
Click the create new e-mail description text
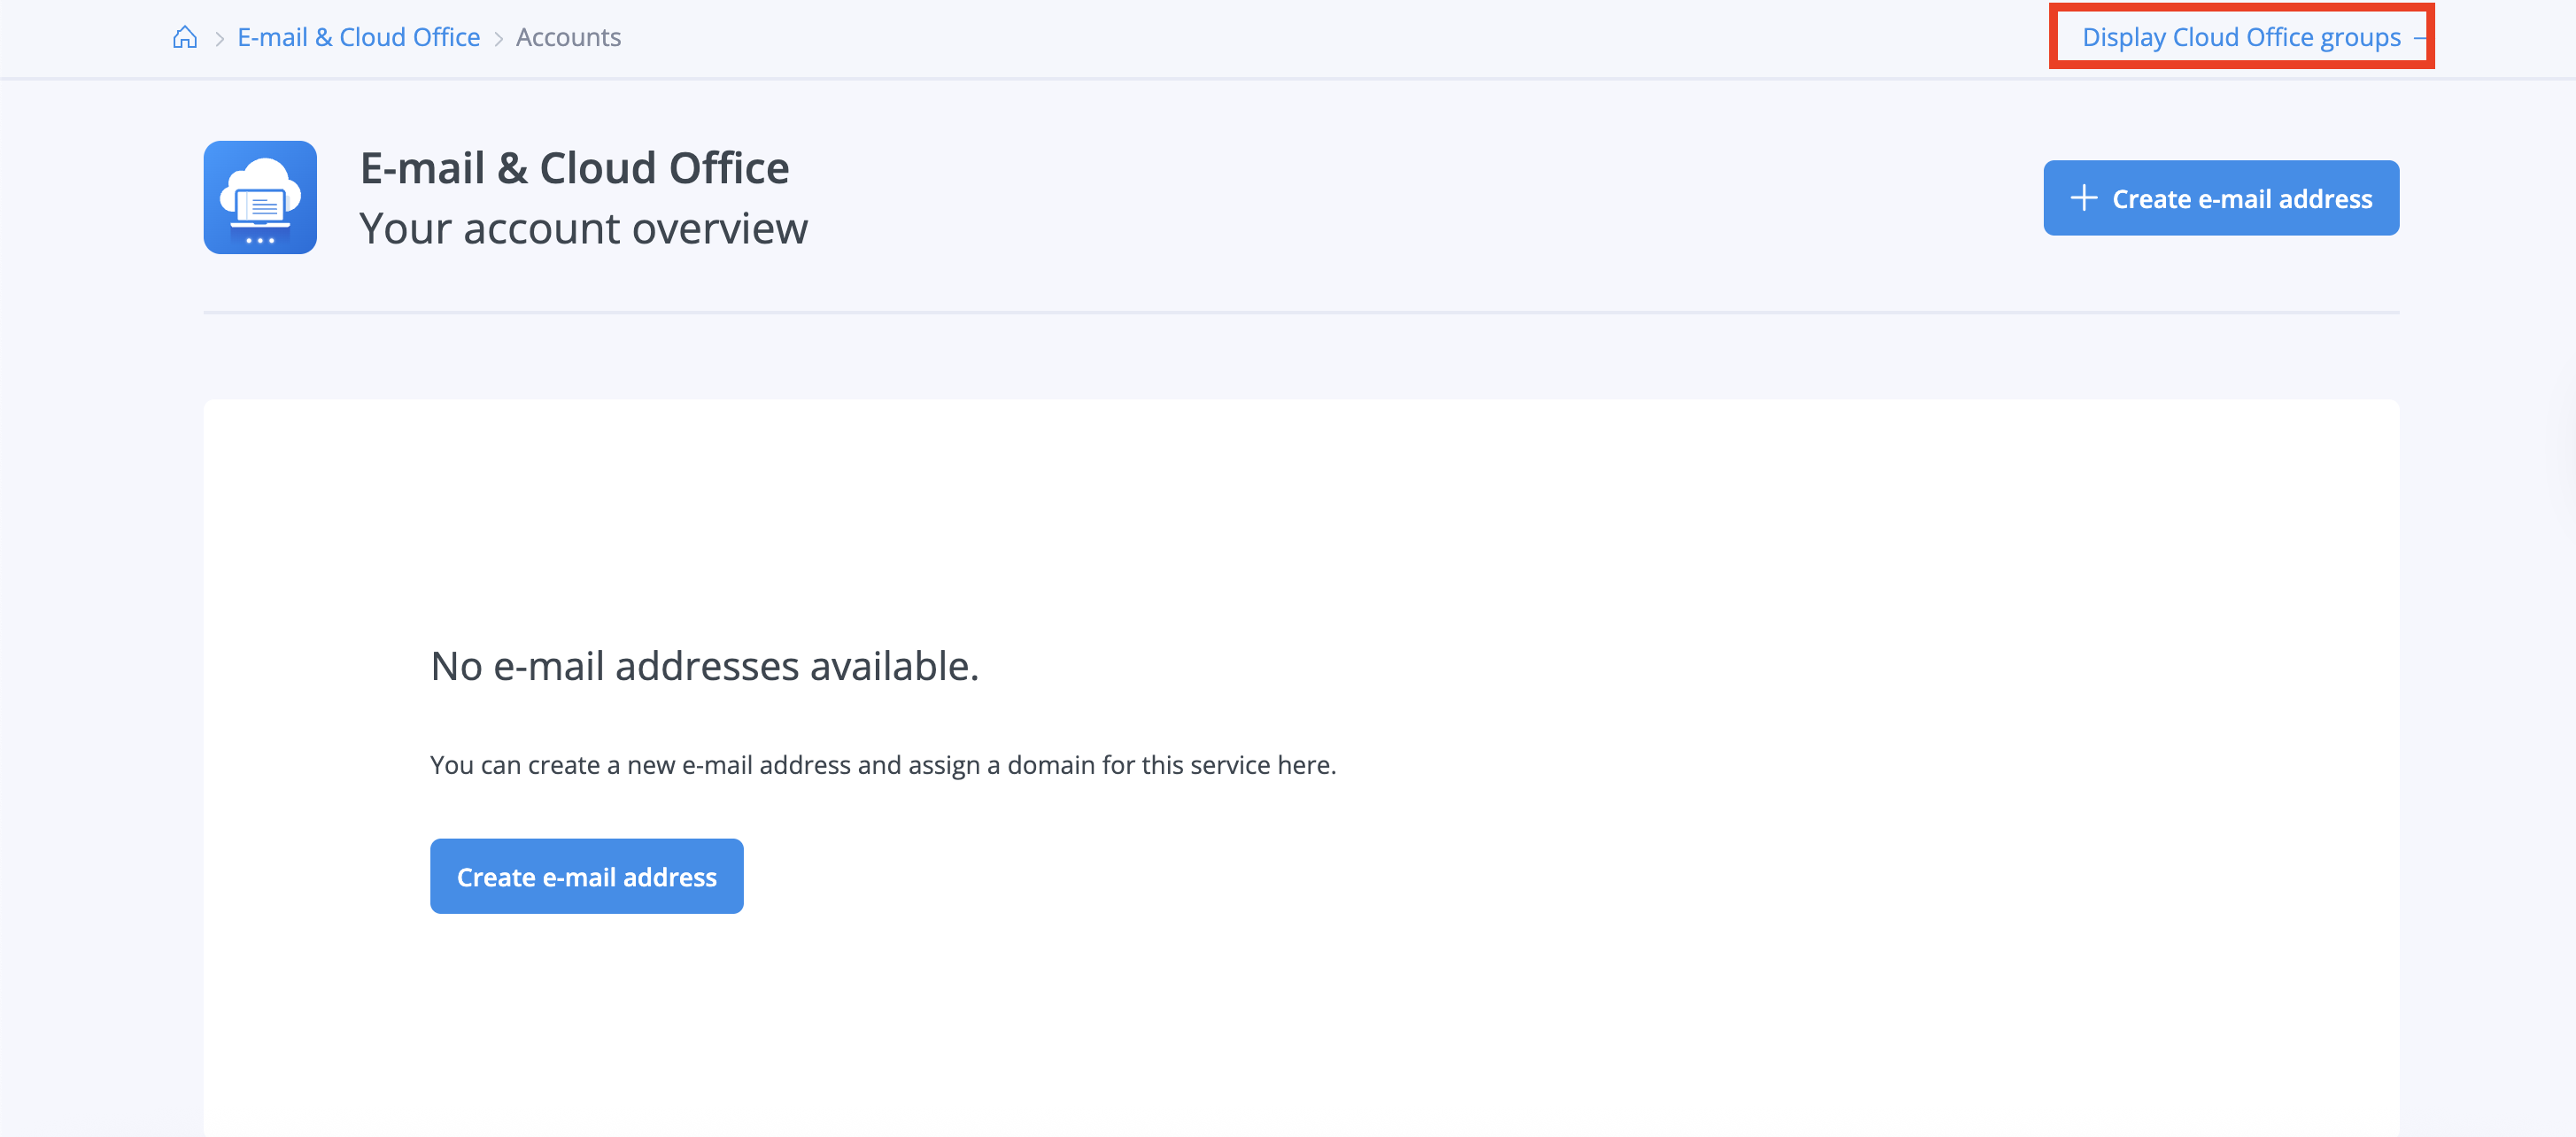tap(882, 765)
